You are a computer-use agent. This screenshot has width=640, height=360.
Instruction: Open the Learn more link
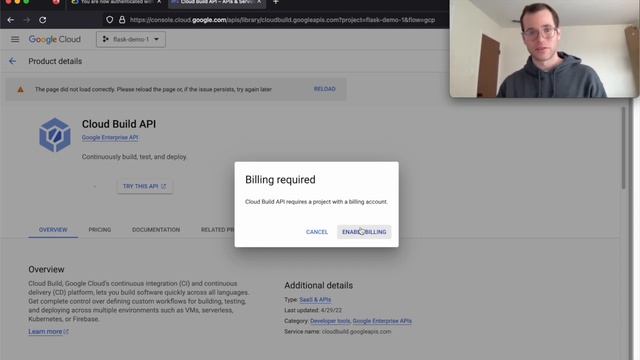point(48,331)
